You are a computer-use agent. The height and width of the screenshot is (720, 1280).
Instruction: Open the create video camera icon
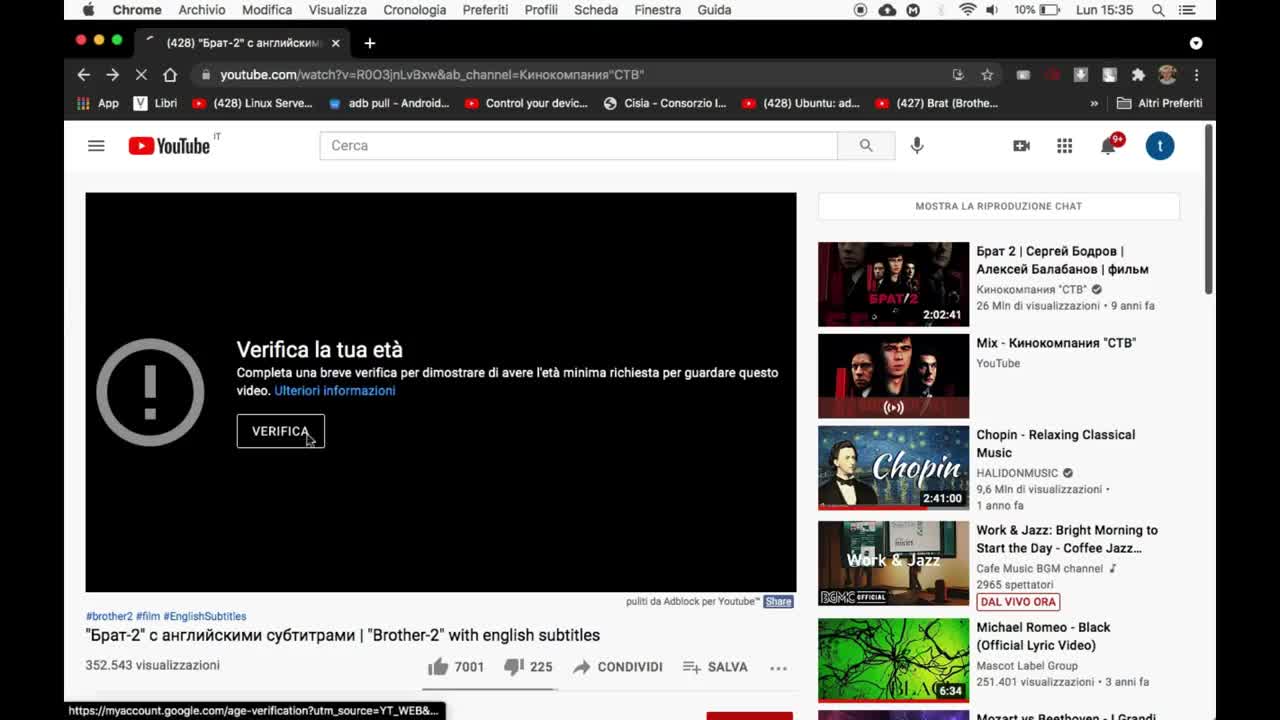(x=1021, y=146)
